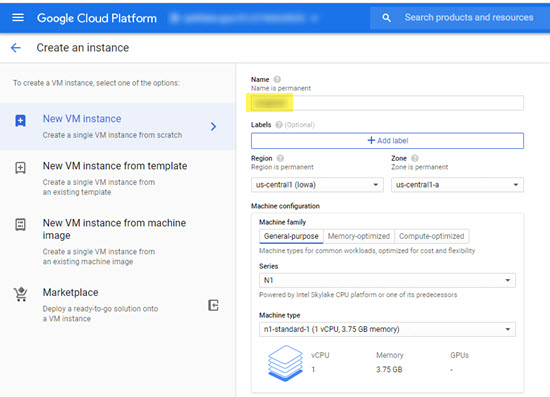This screenshot has height=397, width=550.
Task: Open the Zone dropdown us-central1-a
Action: [x=457, y=185]
